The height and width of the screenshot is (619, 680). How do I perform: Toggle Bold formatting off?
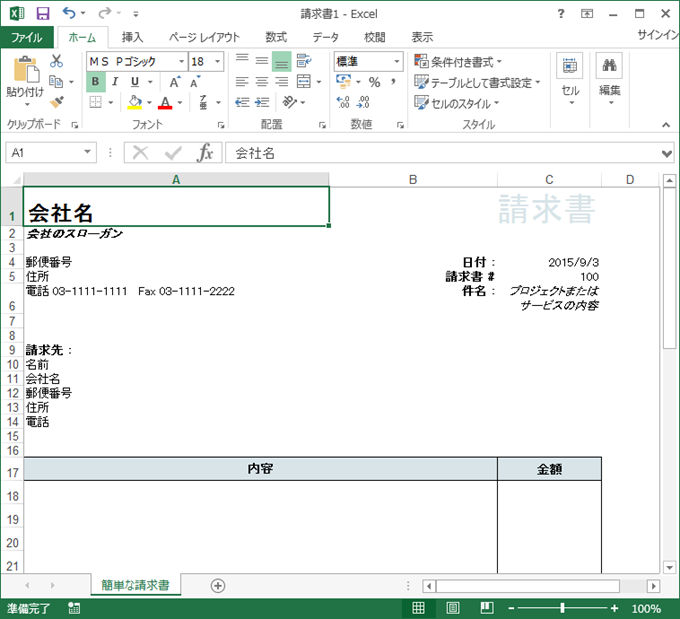coord(95,82)
